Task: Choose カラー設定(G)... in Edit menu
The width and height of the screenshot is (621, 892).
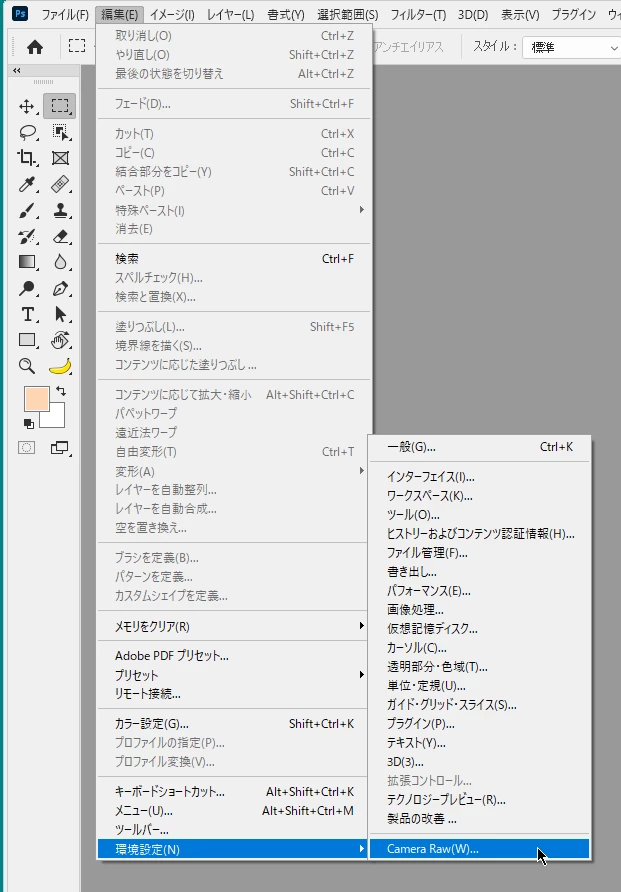Action: click(x=234, y=724)
